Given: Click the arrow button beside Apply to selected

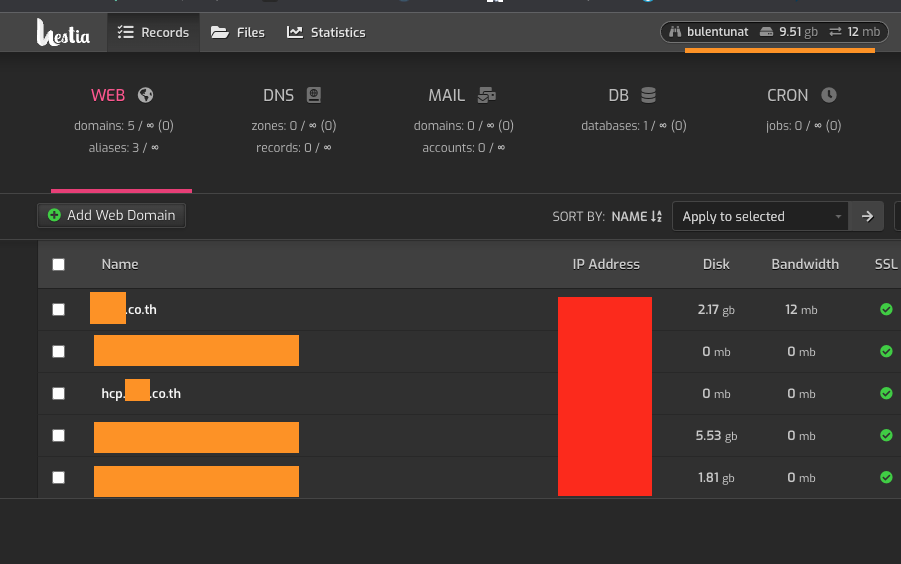Looking at the screenshot, I should pos(866,216).
